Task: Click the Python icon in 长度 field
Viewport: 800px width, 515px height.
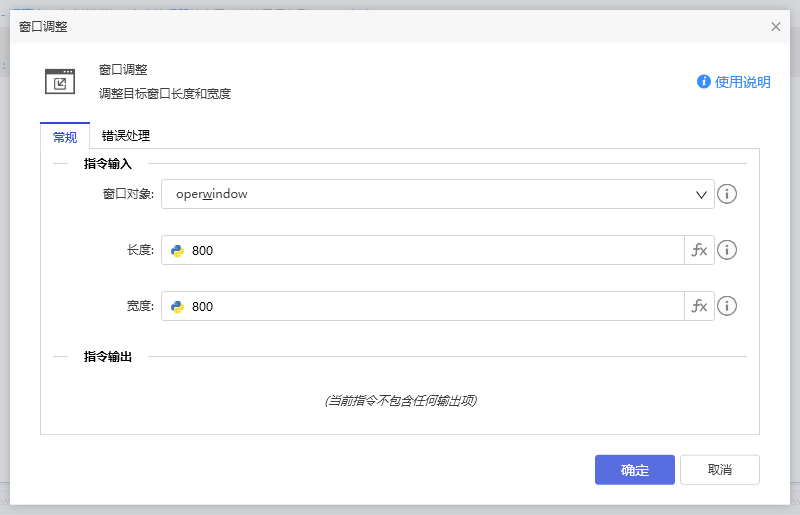Action: click(178, 250)
